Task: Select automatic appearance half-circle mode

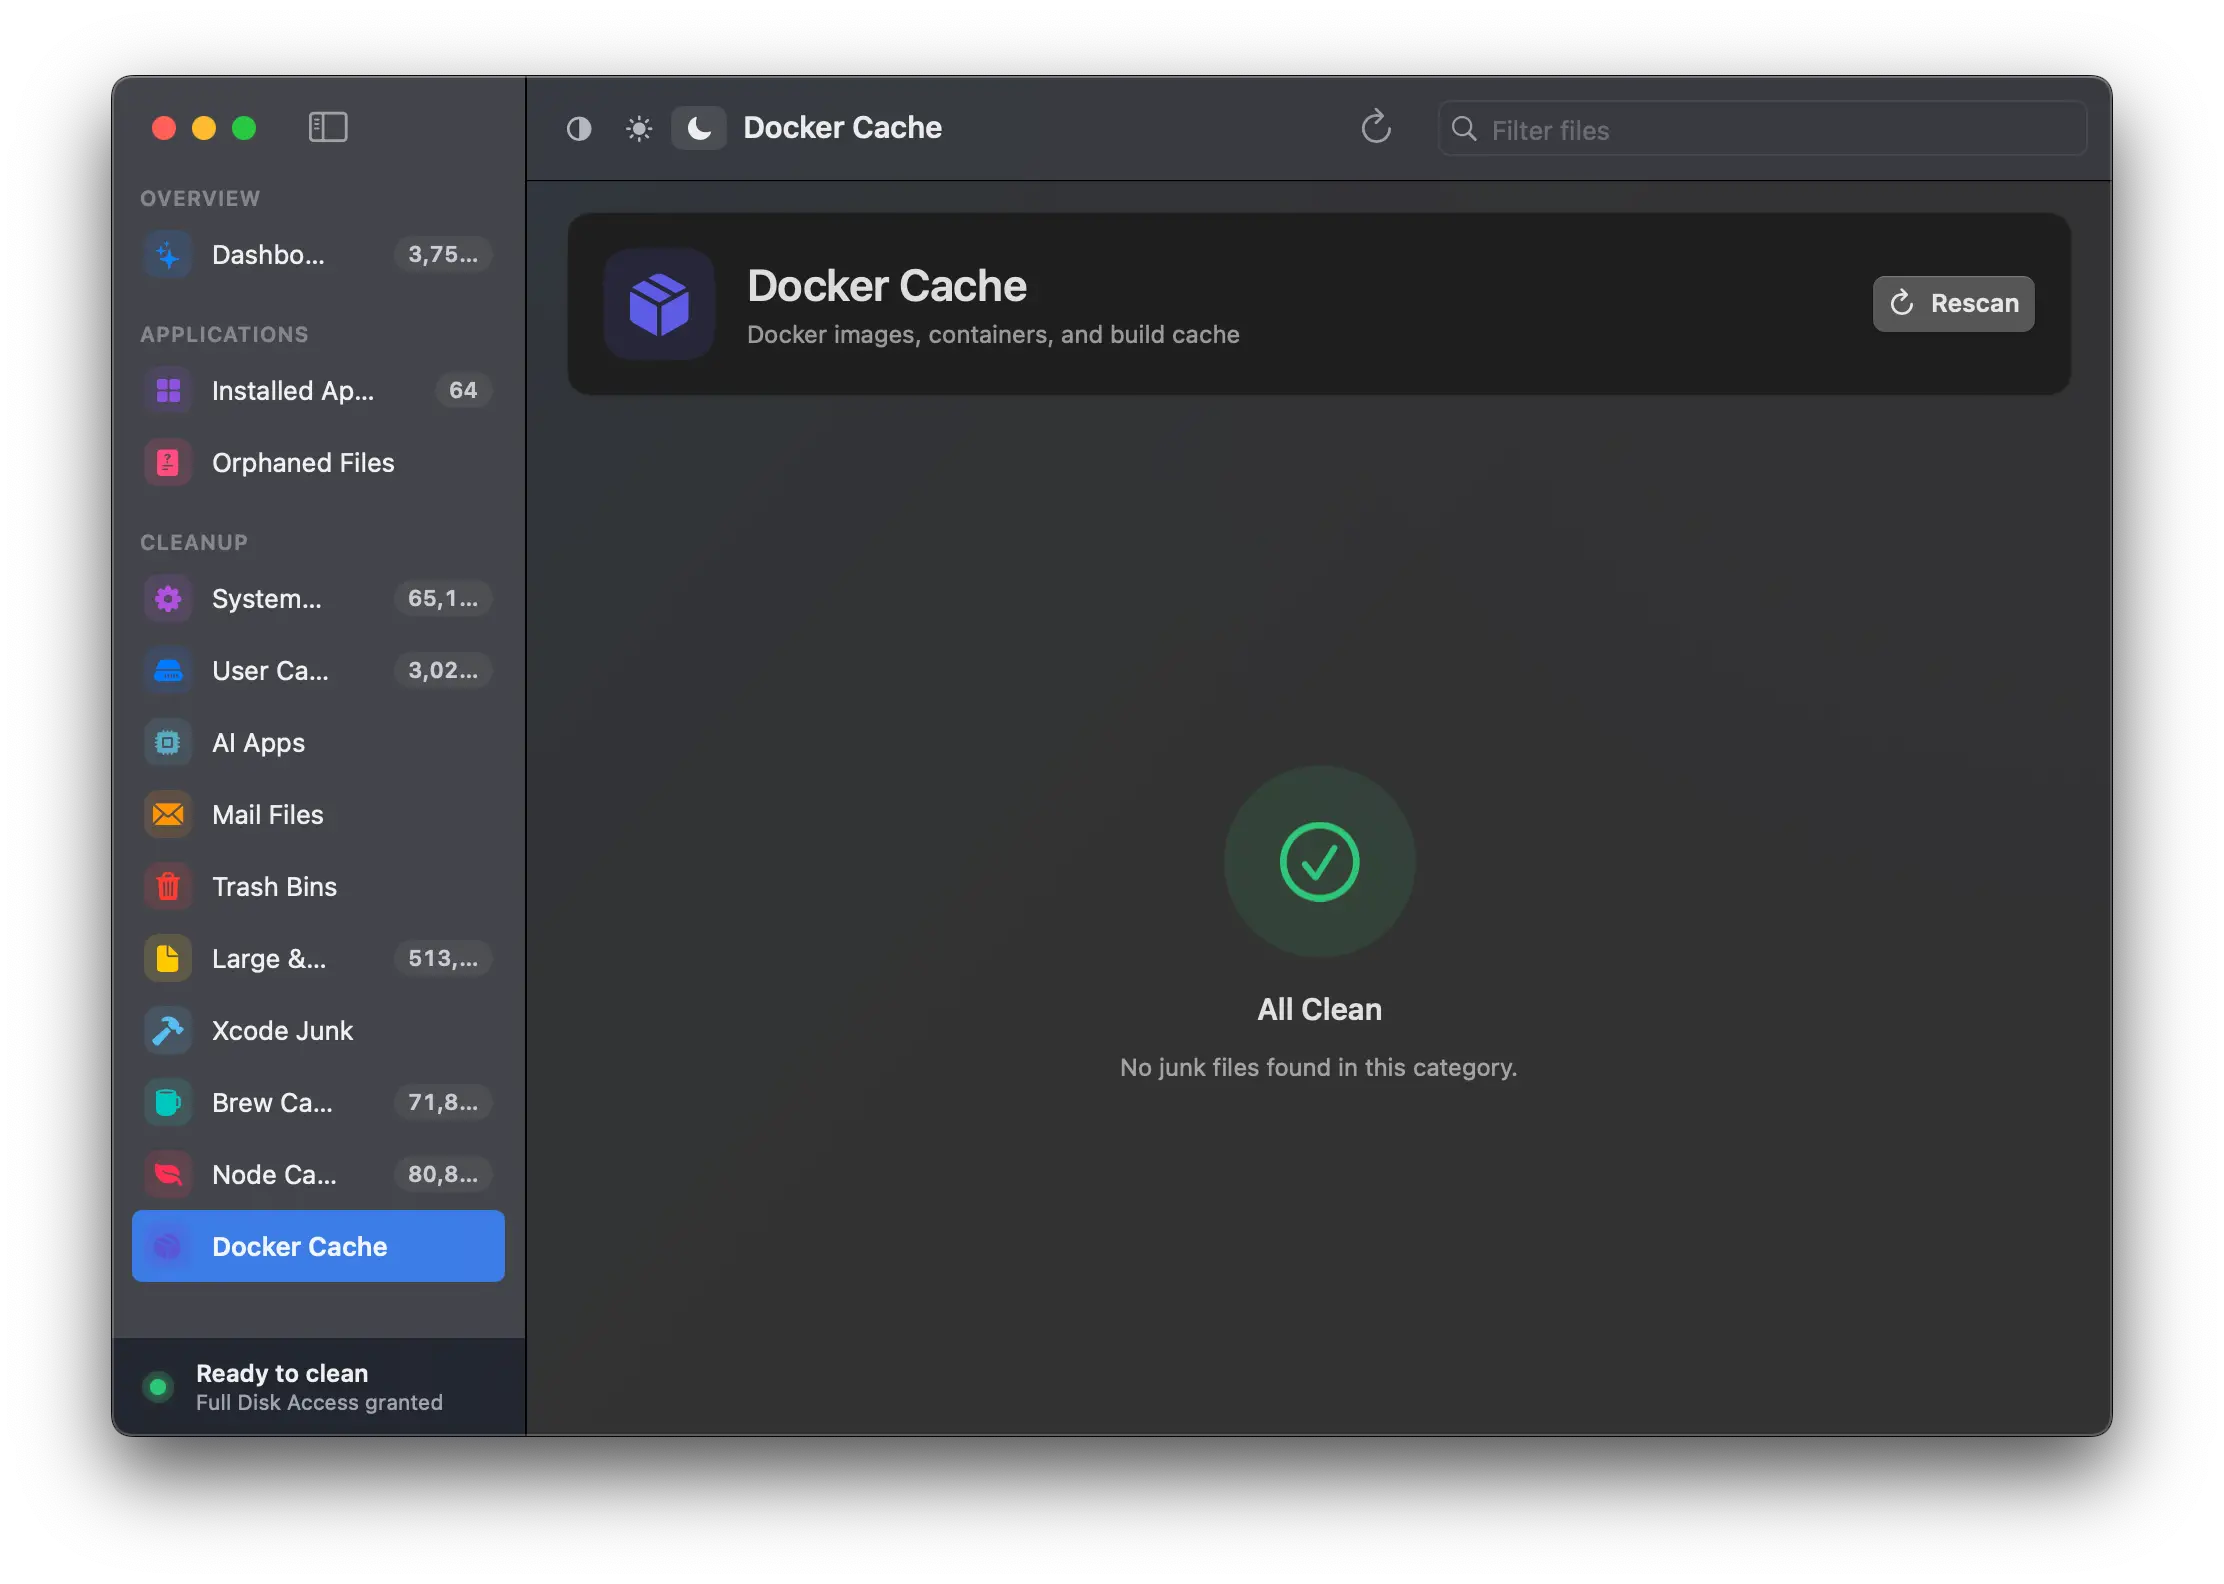Action: [579, 129]
